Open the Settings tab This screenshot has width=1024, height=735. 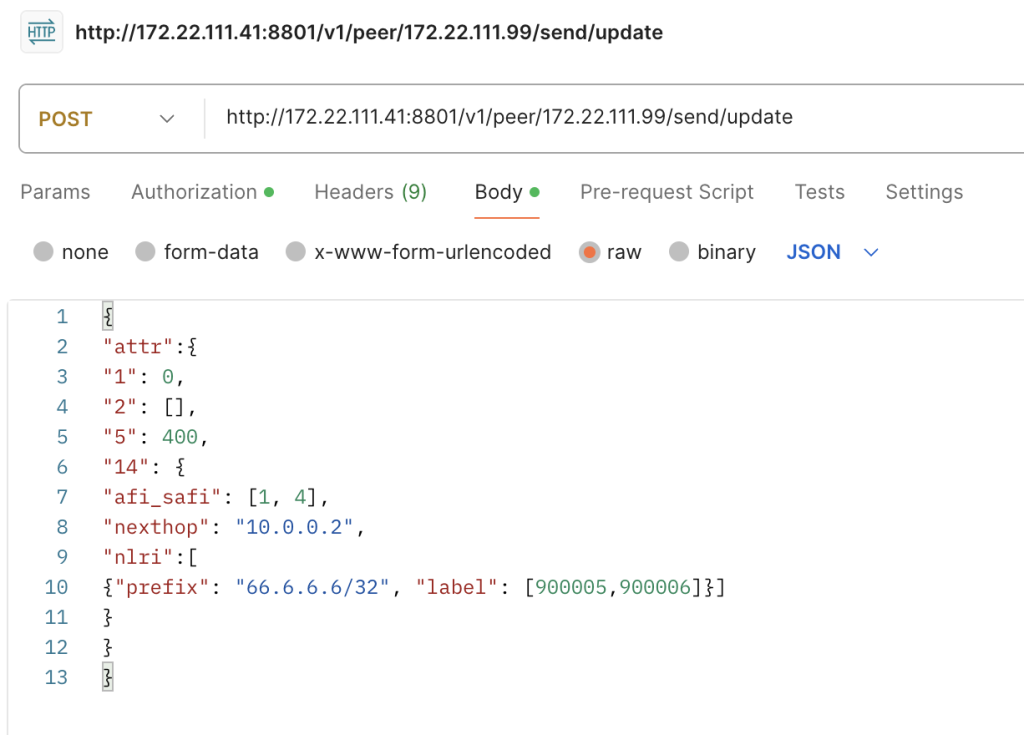pyautogui.click(x=924, y=192)
